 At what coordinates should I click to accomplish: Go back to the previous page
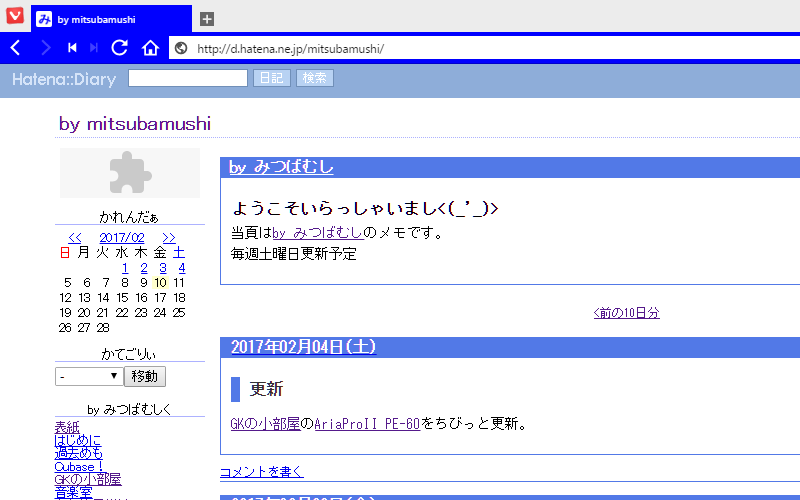[15, 48]
